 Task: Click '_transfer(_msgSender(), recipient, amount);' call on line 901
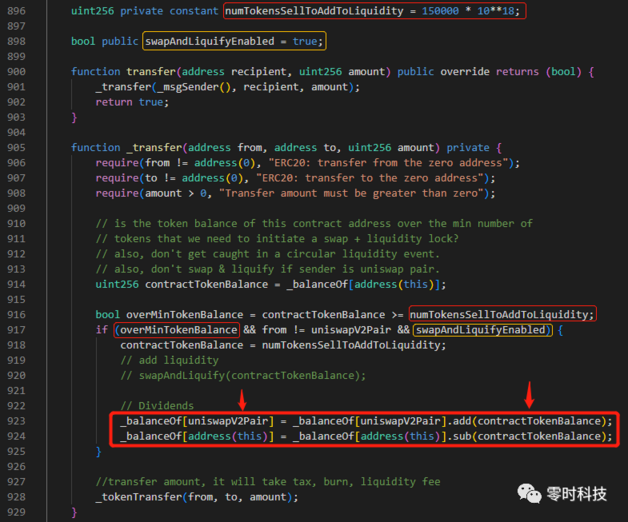pos(227,87)
